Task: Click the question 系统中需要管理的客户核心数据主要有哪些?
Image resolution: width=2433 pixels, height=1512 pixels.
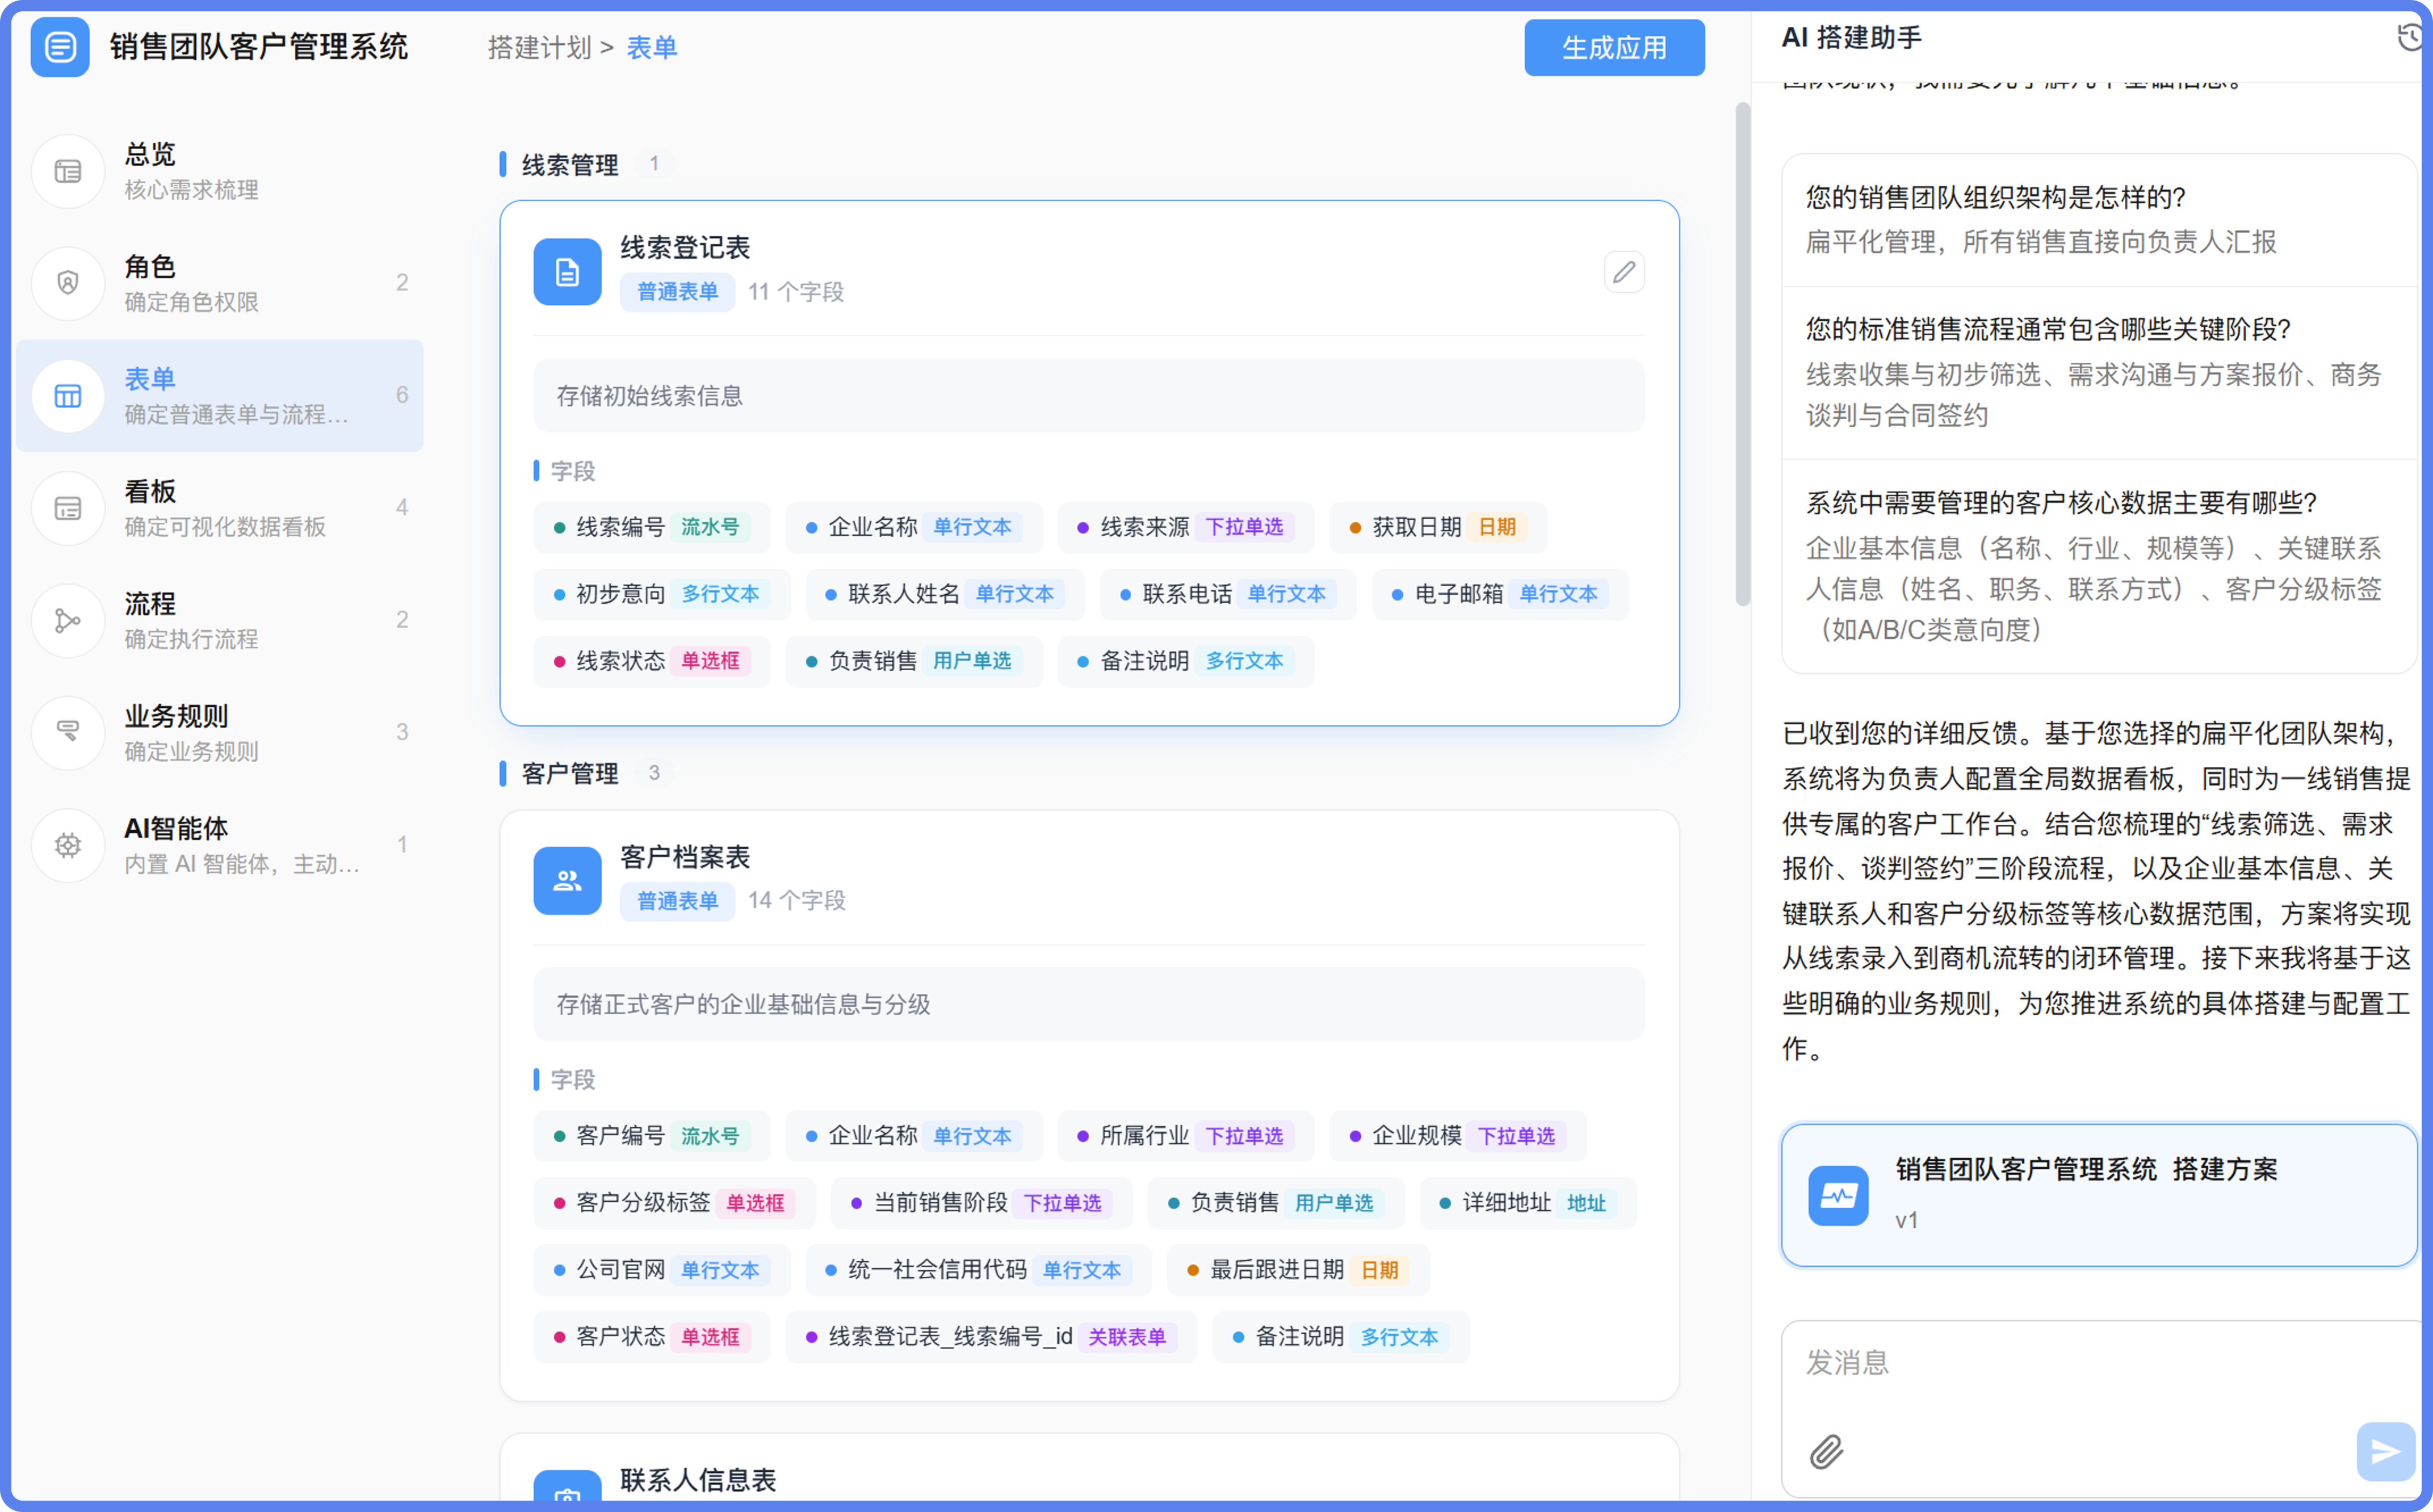Action: pos(2061,503)
